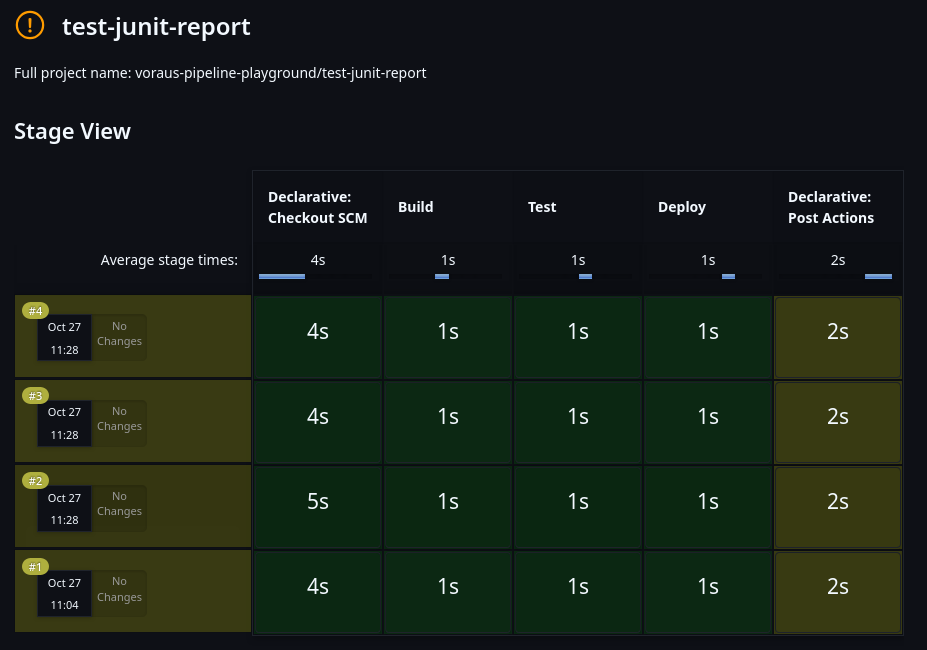Open Test stage cell for build #3
Image resolution: width=927 pixels, height=650 pixels.
click(578, 417)
